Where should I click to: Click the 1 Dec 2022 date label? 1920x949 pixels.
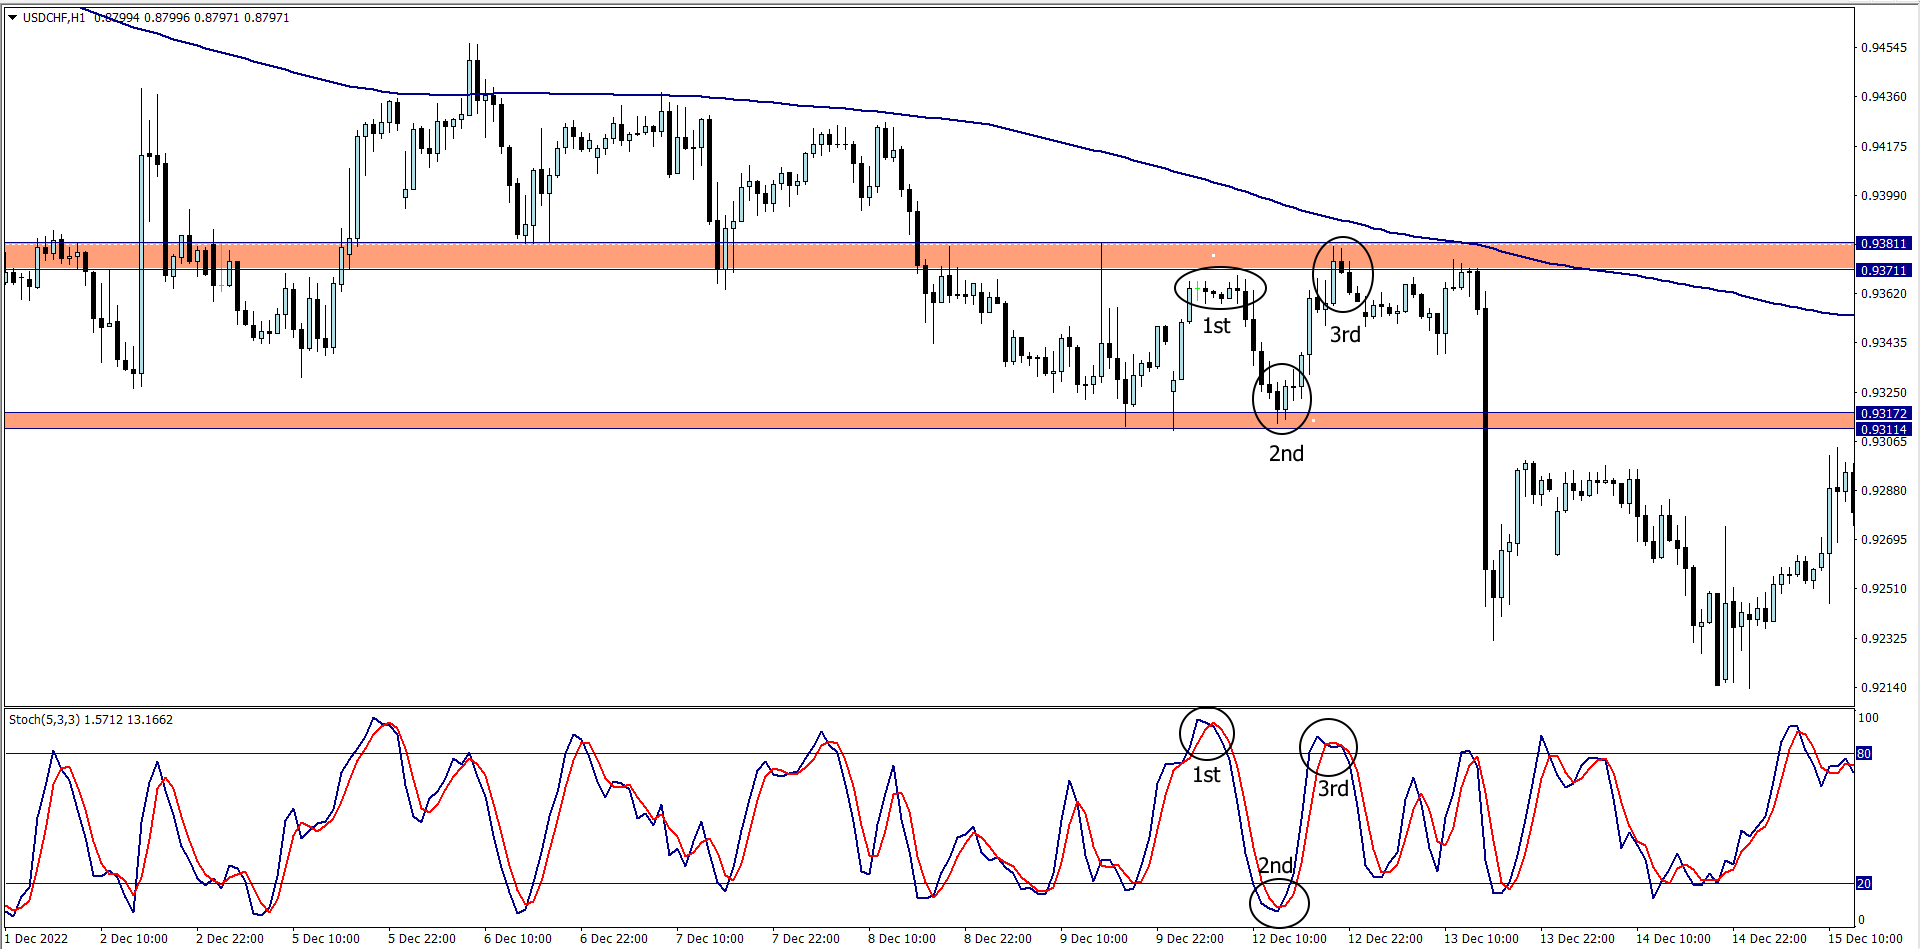coord(37,939)
